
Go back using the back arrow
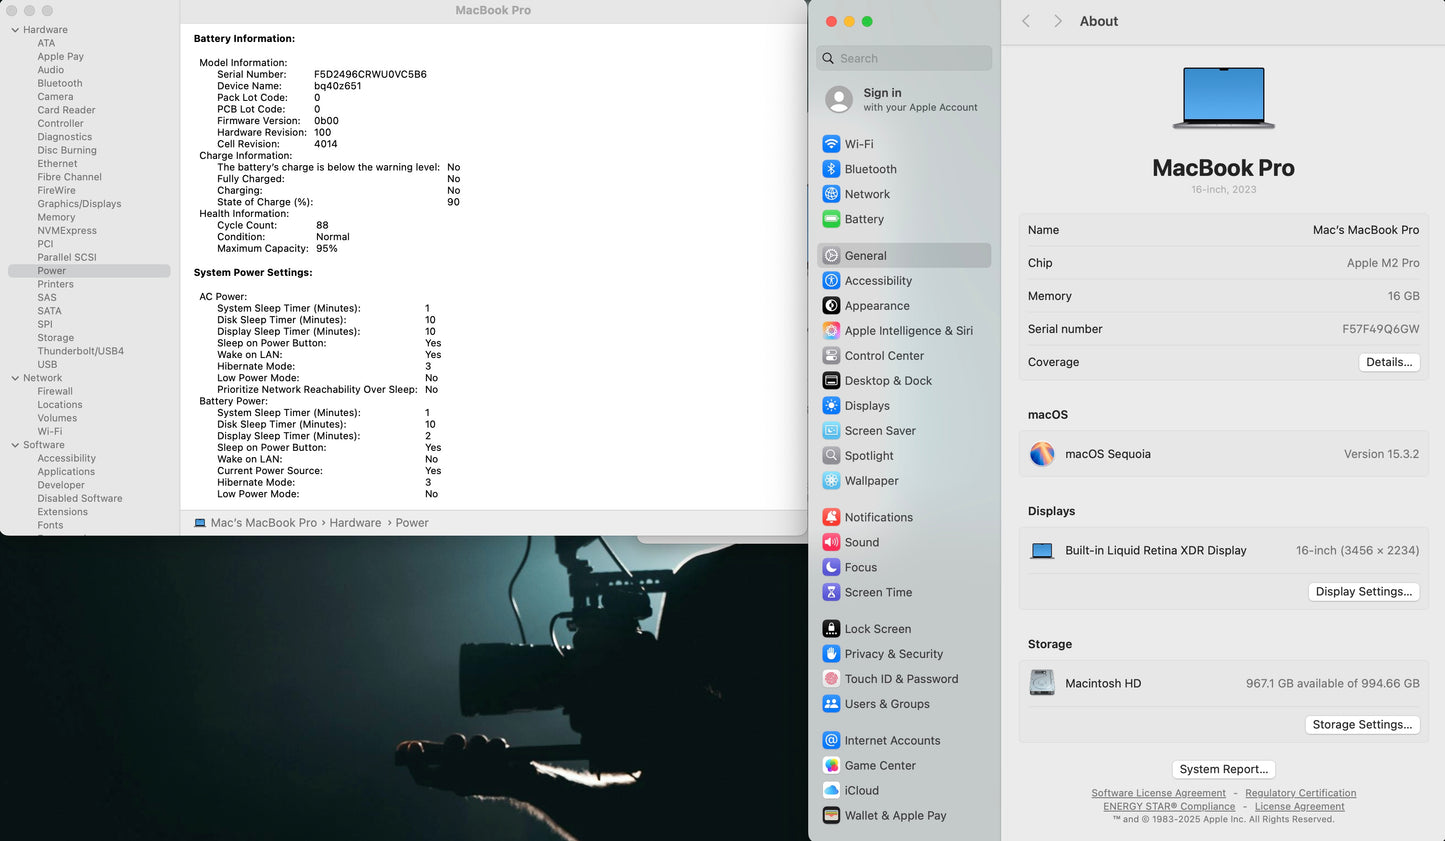[1026, 21]
